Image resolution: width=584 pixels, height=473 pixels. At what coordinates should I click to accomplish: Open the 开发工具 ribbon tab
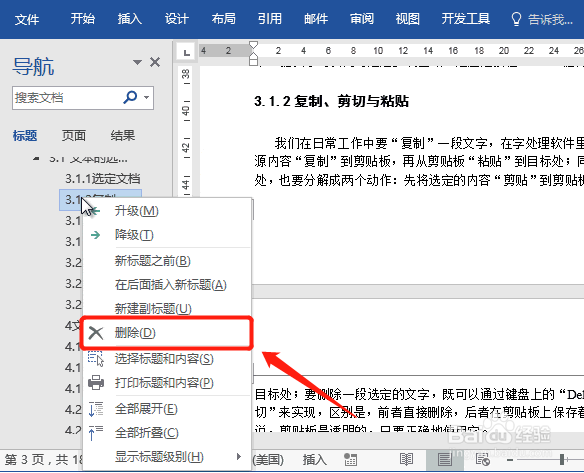(x=466, y=19)
